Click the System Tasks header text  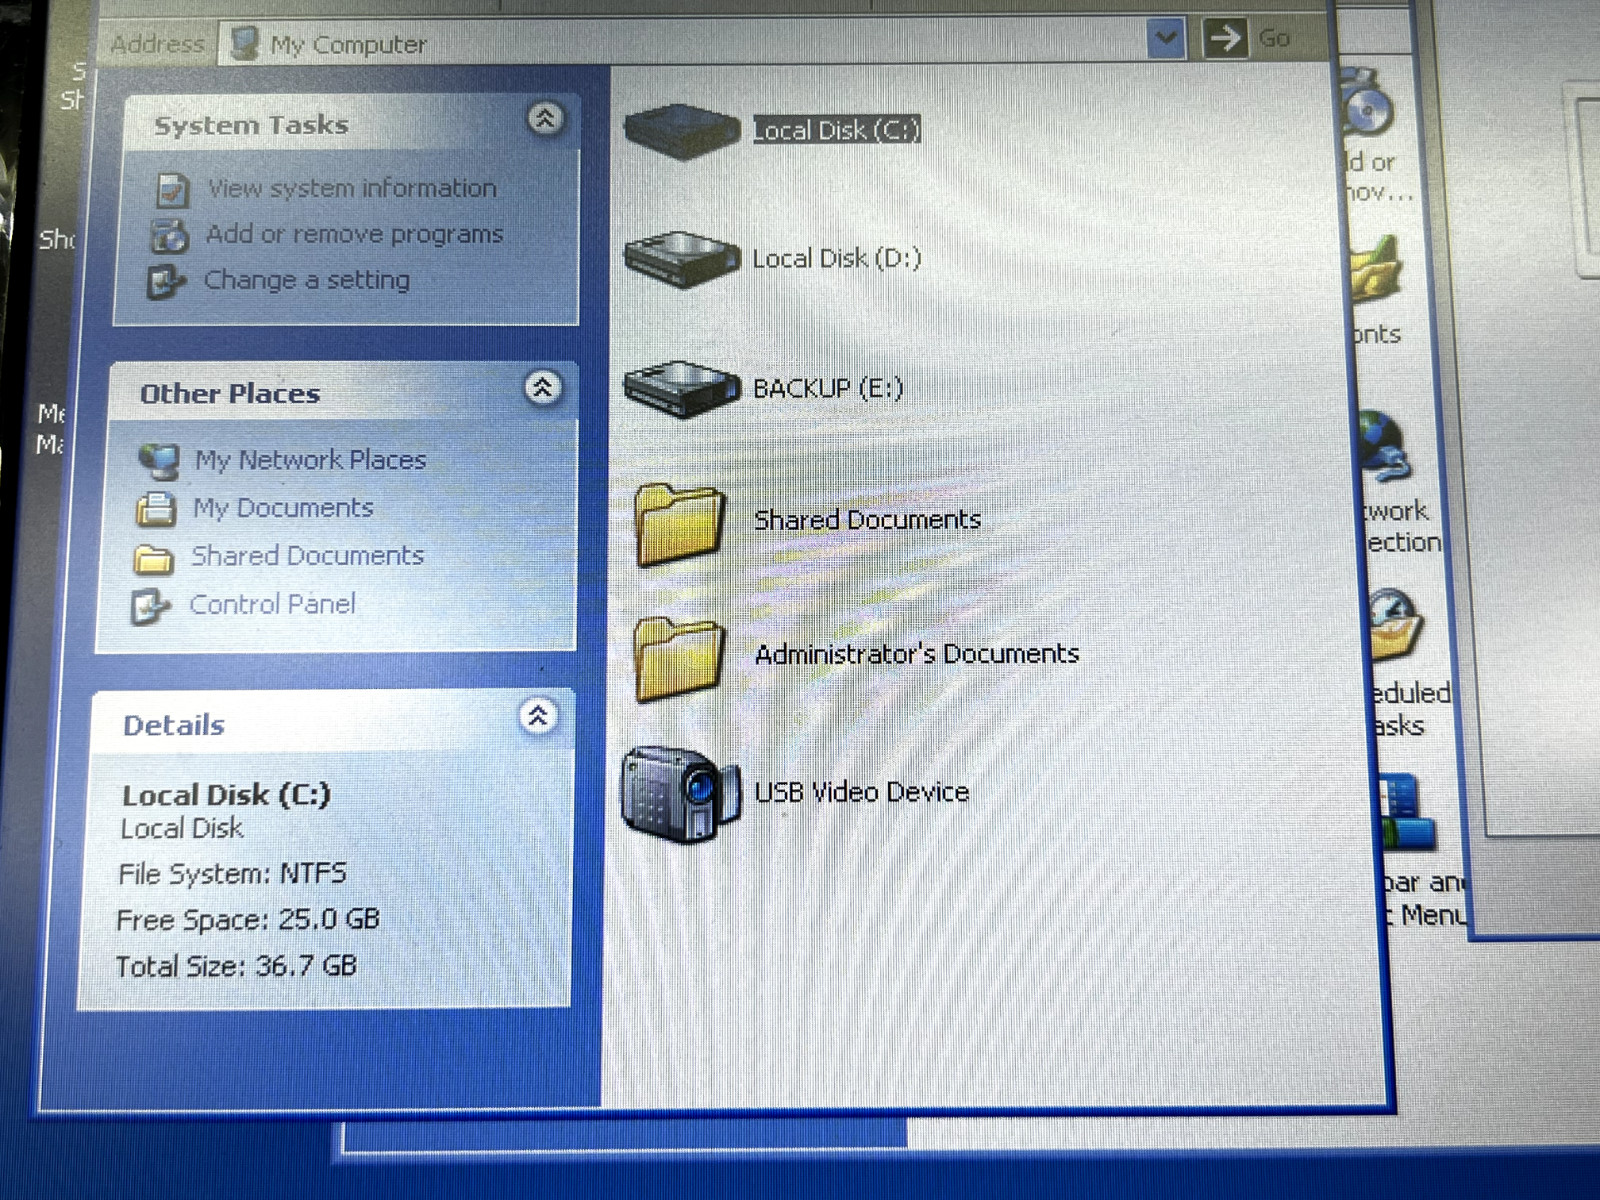pos(251,125)
